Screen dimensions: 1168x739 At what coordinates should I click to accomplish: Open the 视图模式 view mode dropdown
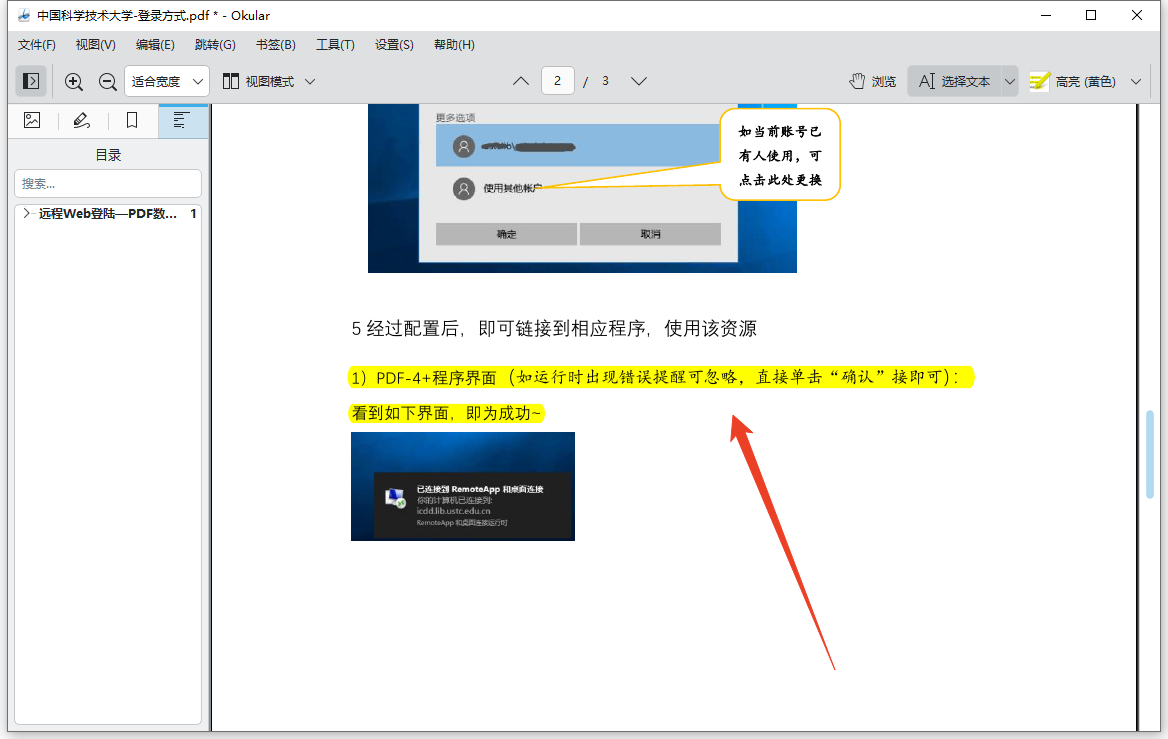[x=269, y=81]
